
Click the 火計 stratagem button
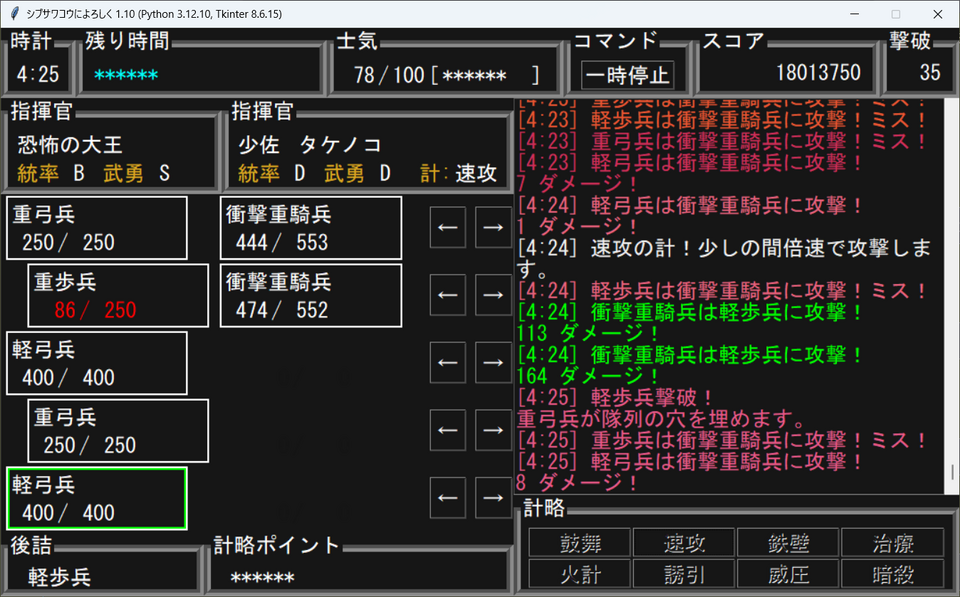(x=580, y=573)
